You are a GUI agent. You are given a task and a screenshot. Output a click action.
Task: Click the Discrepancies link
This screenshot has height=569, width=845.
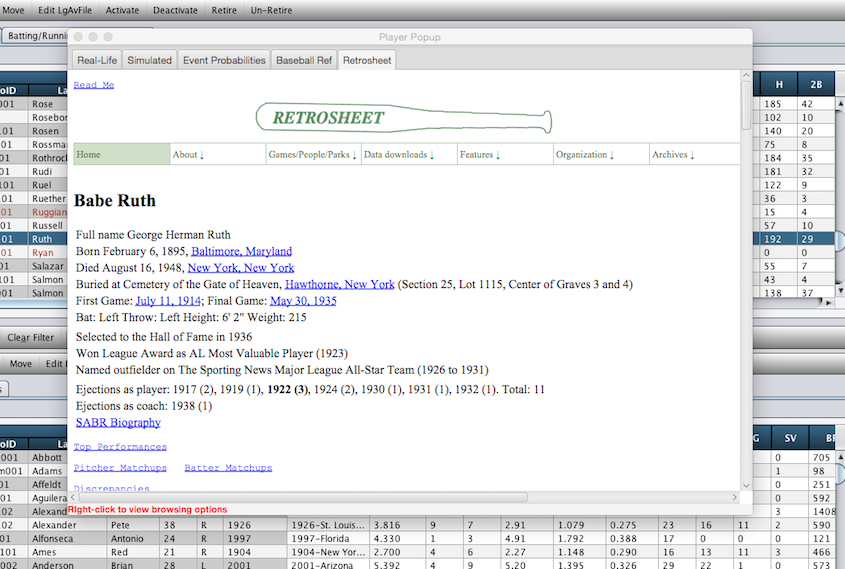[112, 488]
